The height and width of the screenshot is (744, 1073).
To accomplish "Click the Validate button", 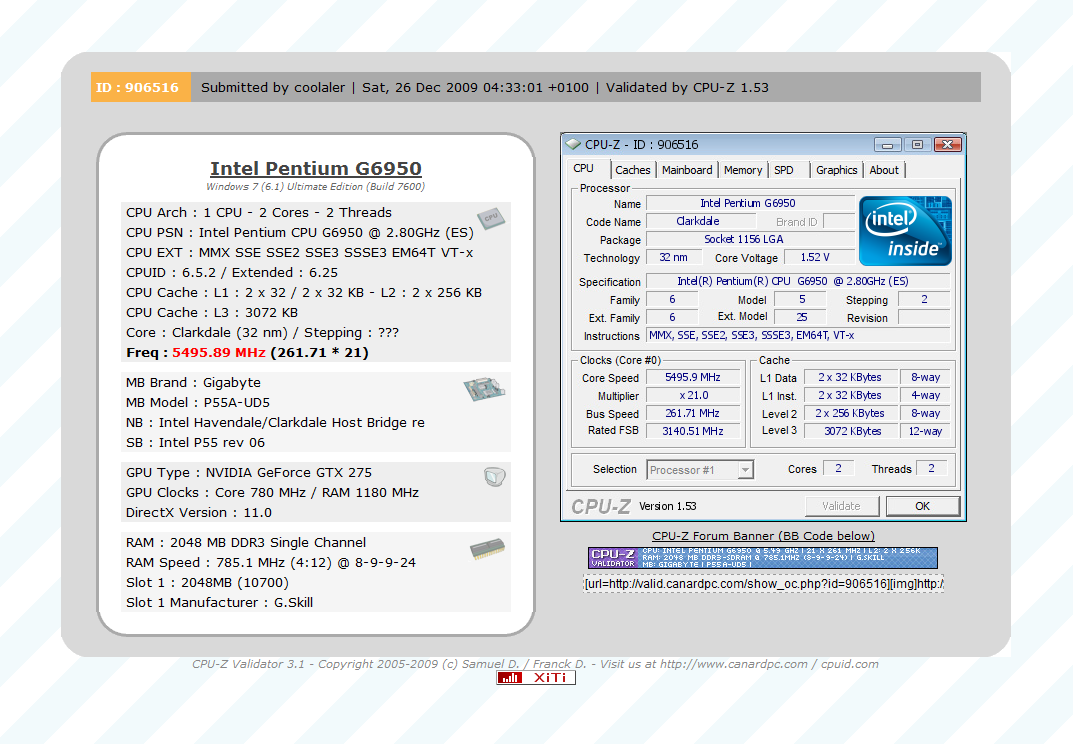I will [842, 506].
